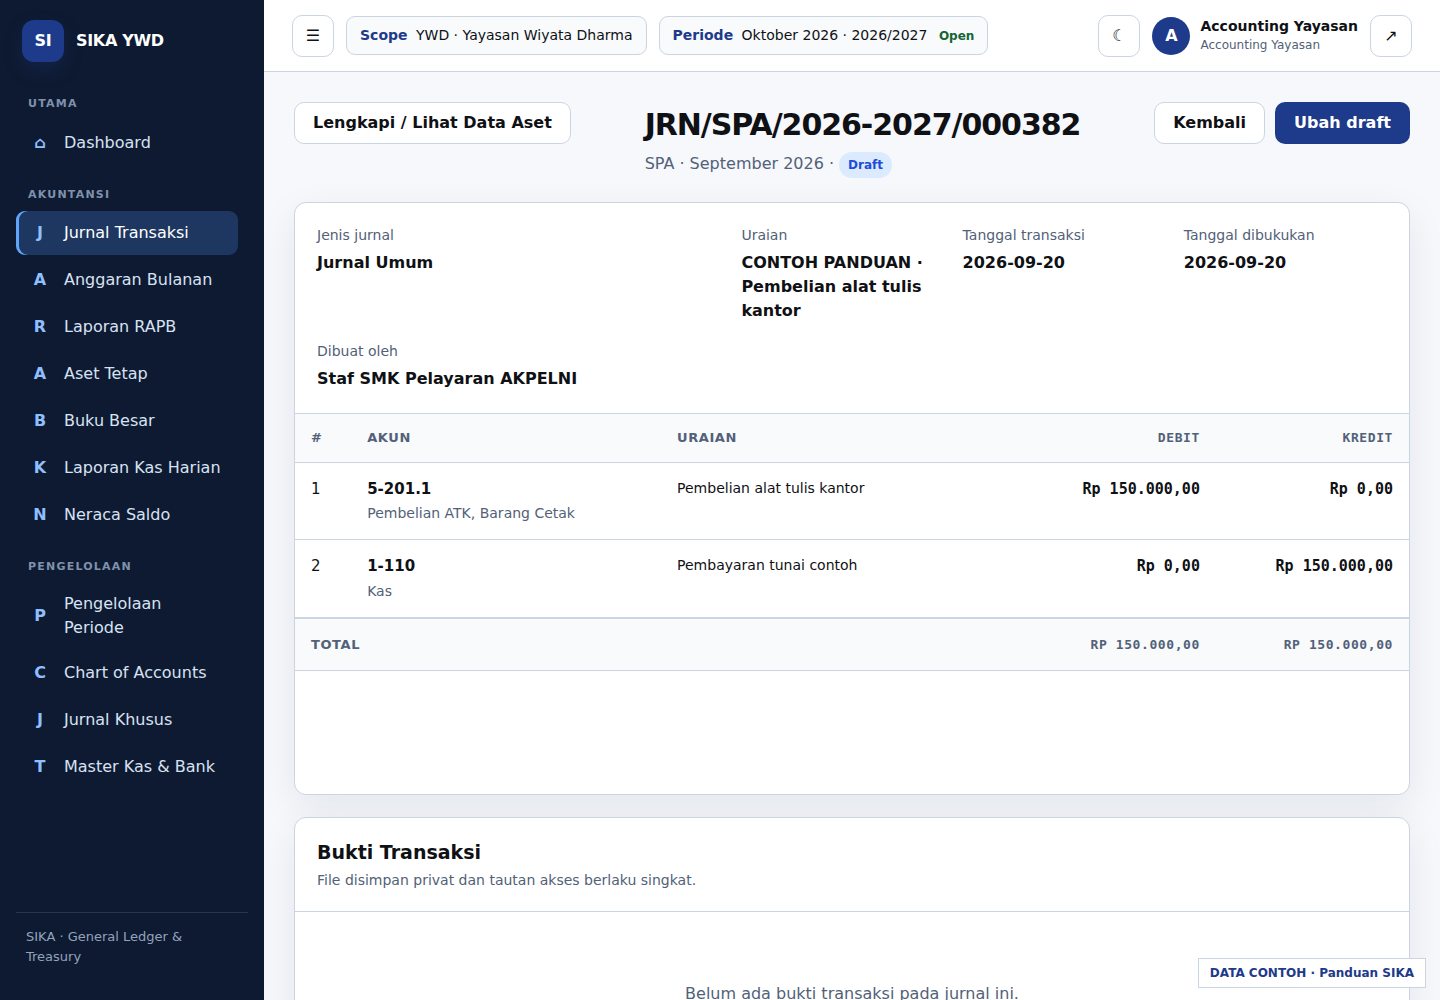The image size is (1440, 1000).
Task: Click the Kembali button
Action: click(1209, 123)
